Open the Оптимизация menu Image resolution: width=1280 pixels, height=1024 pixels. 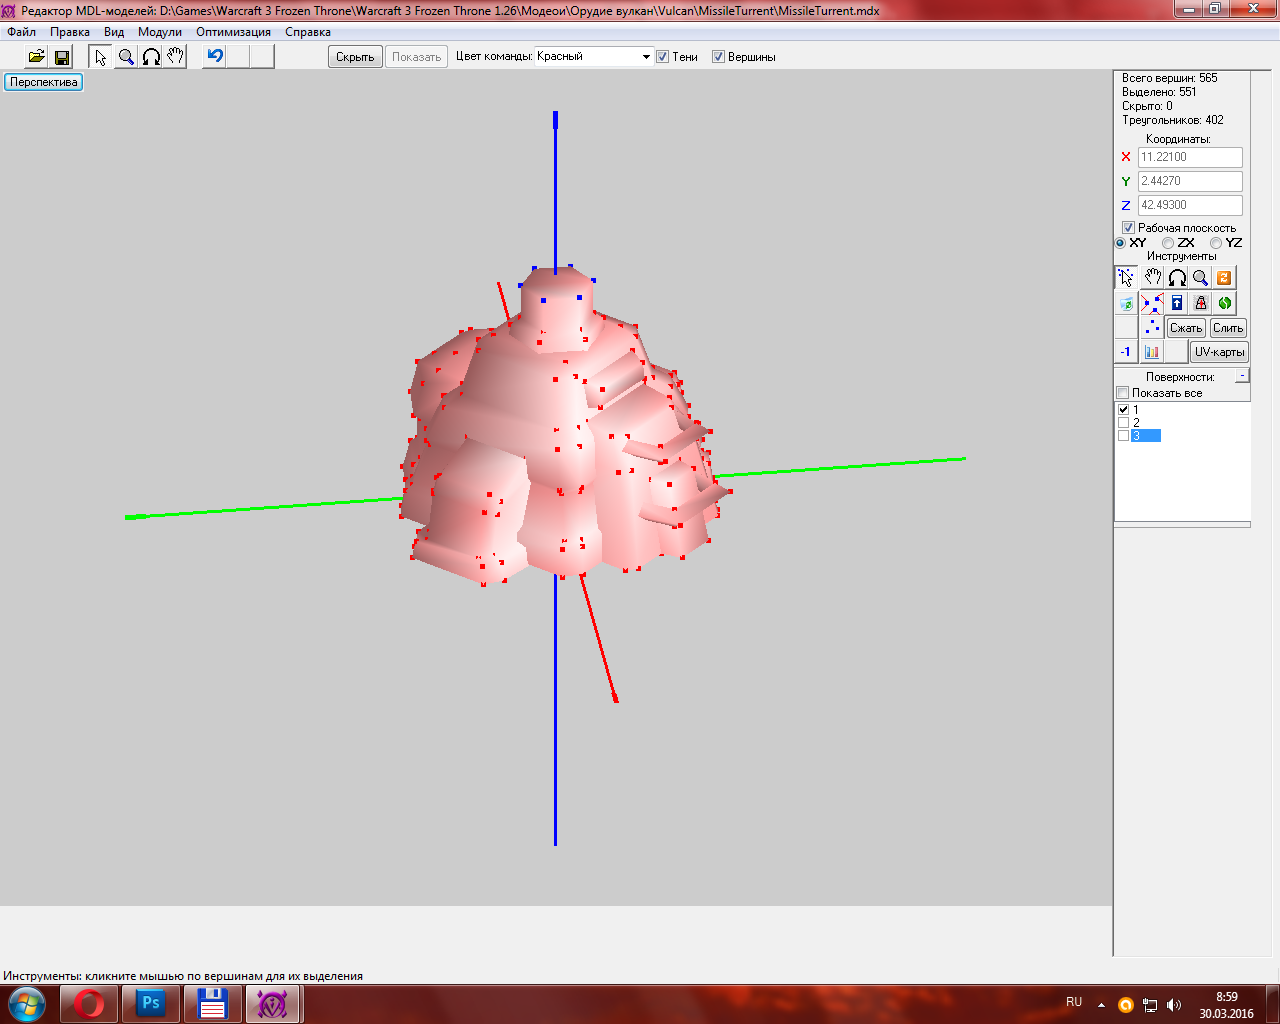click(233, 32)
